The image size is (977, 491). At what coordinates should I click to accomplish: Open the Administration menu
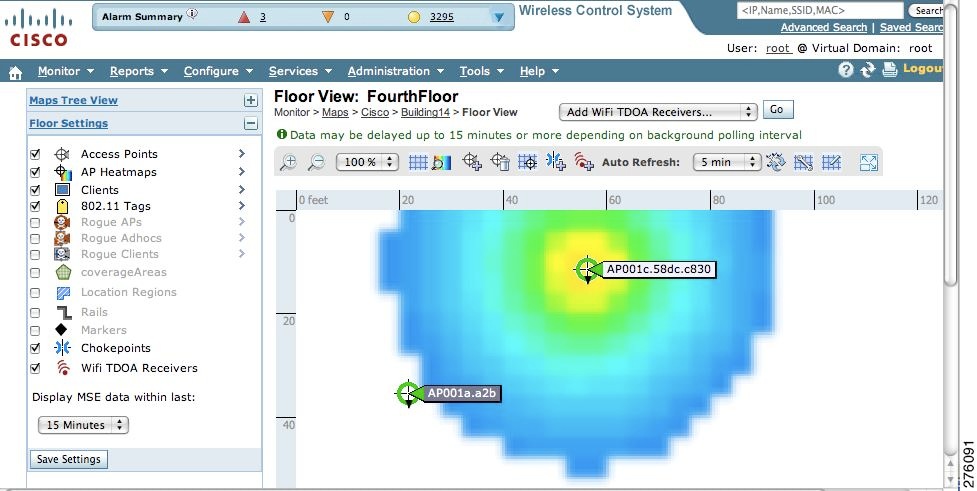click(x=396, y=71)
